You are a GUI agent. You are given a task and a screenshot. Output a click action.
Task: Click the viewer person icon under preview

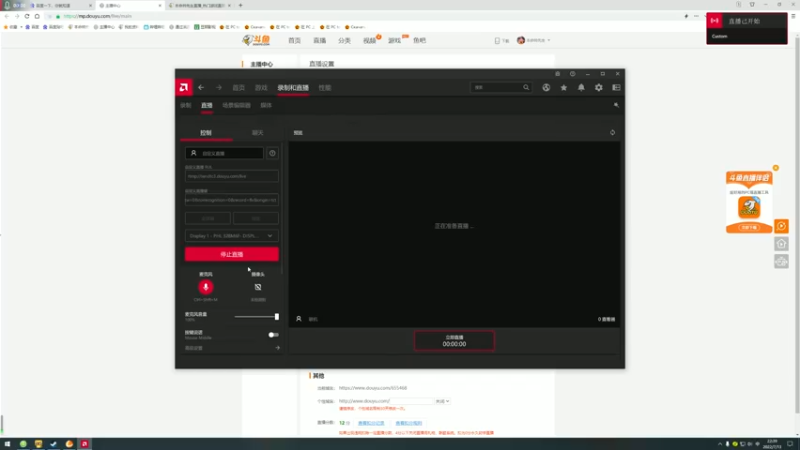pyautogui.click(x=298, y=319)
